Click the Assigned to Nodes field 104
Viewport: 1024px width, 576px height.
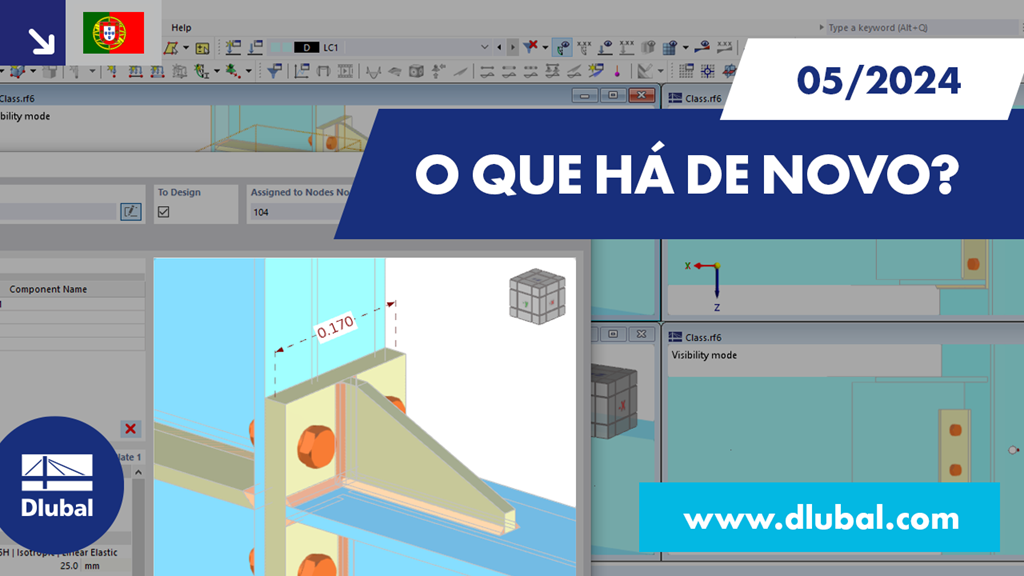(299, 212)
